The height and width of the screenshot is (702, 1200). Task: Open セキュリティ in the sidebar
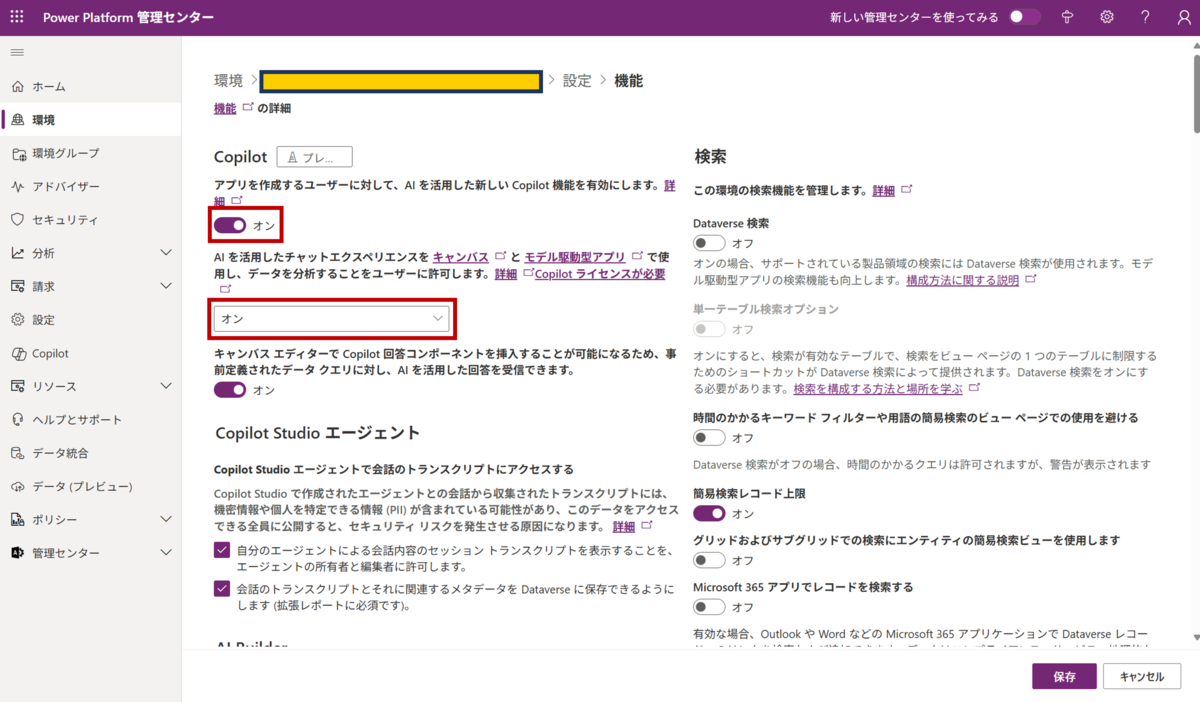90,219
